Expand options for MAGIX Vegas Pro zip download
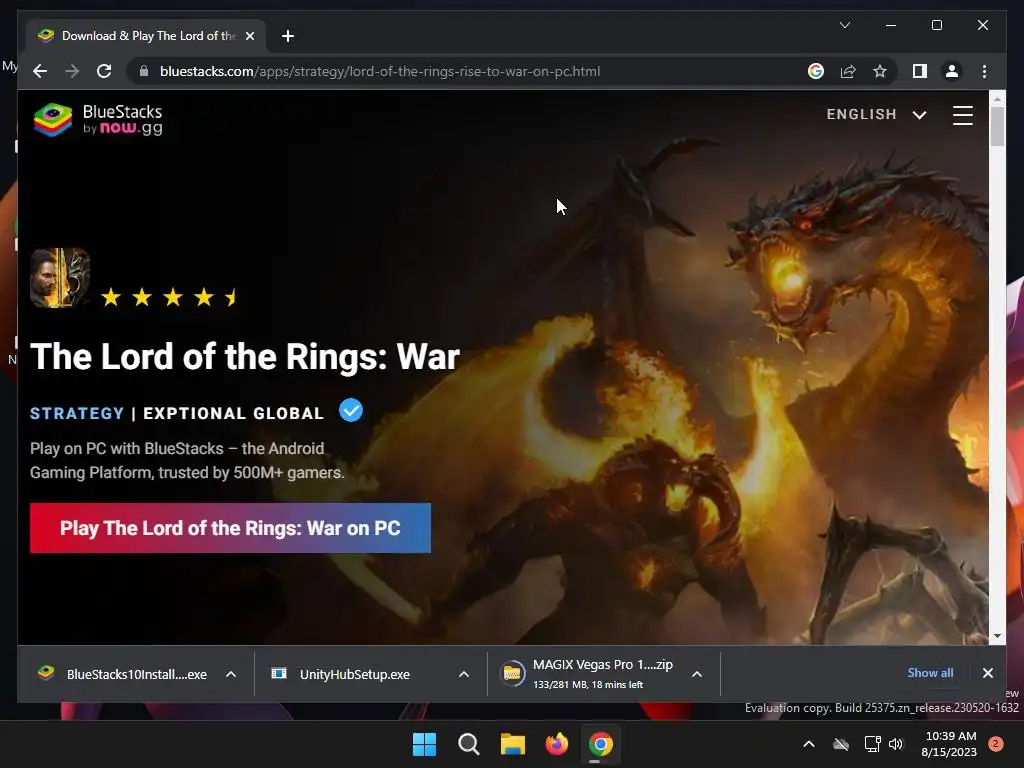Viewport: 1024px width, 768px height. (x=697, y=674)
